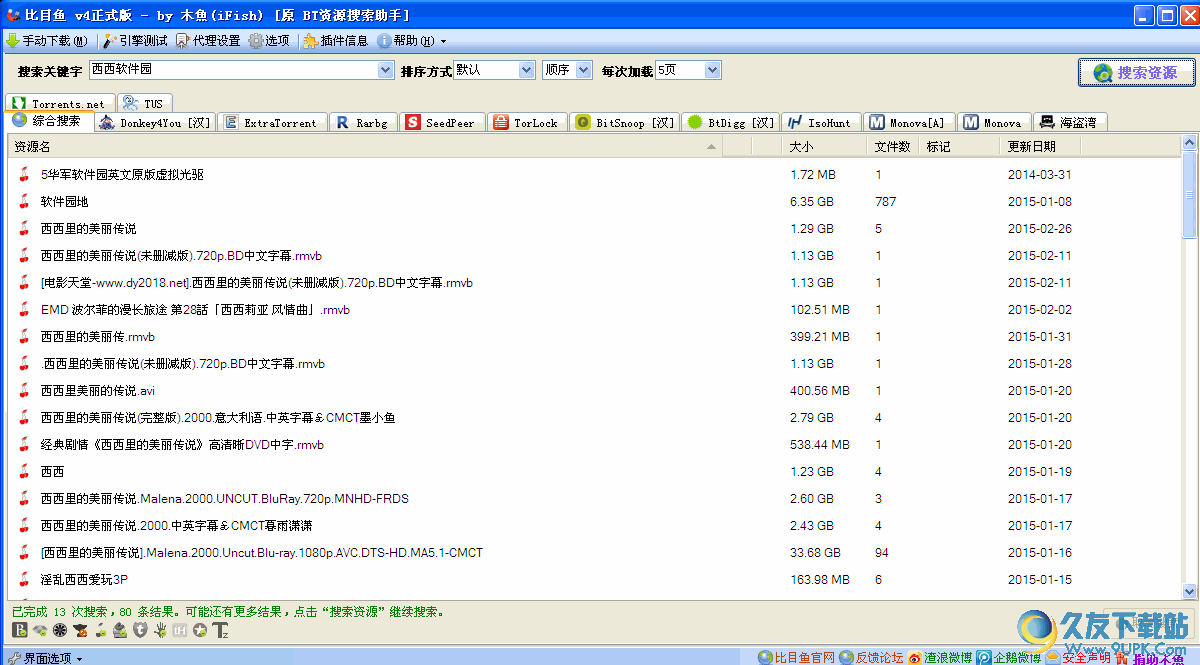The width and height of the screenshot is (1200, 665).
Task: Click the 搜索资源 search button
Action: point(1136,72)
